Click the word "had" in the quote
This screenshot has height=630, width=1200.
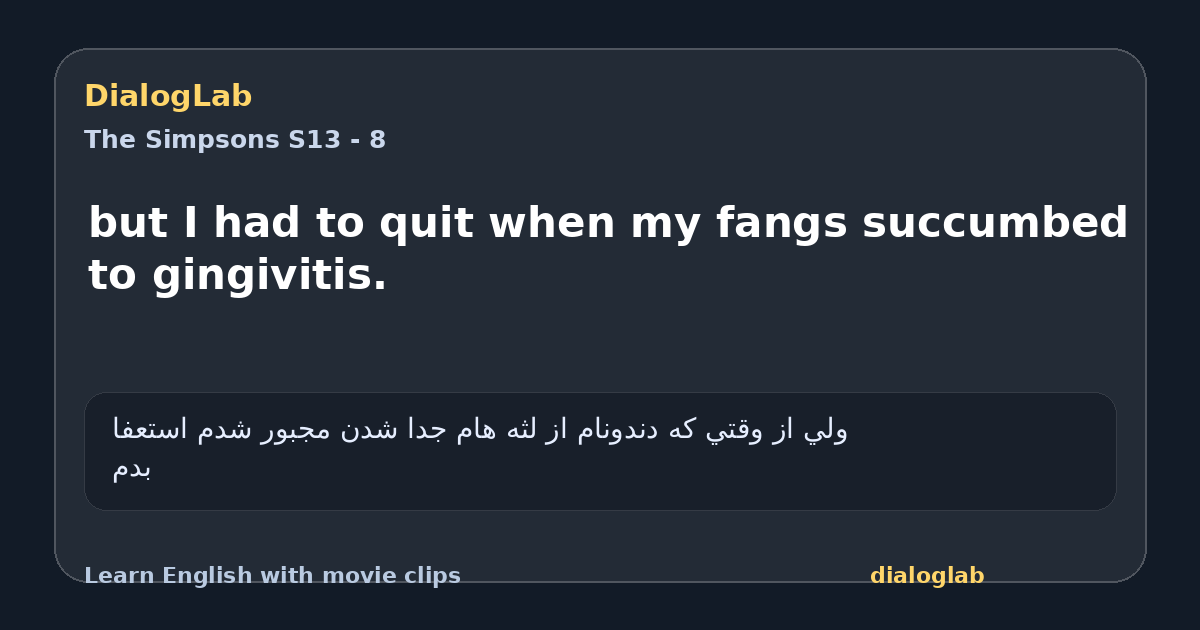tap(257, 223)
